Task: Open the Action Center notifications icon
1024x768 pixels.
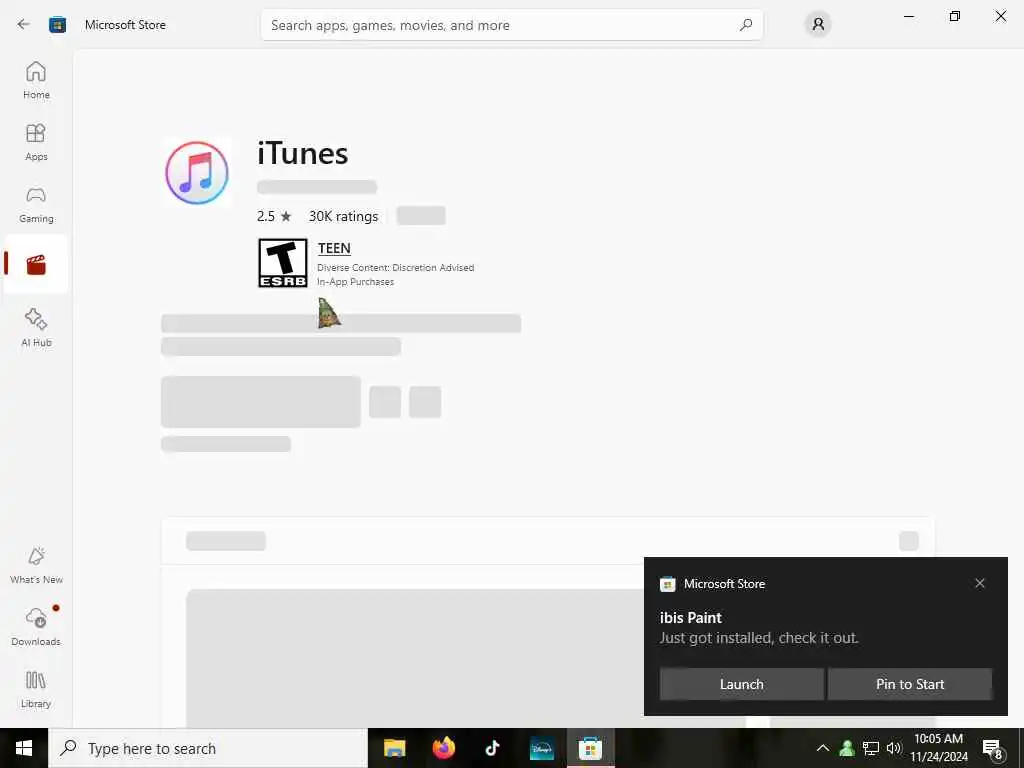Action: click(993, 748)
